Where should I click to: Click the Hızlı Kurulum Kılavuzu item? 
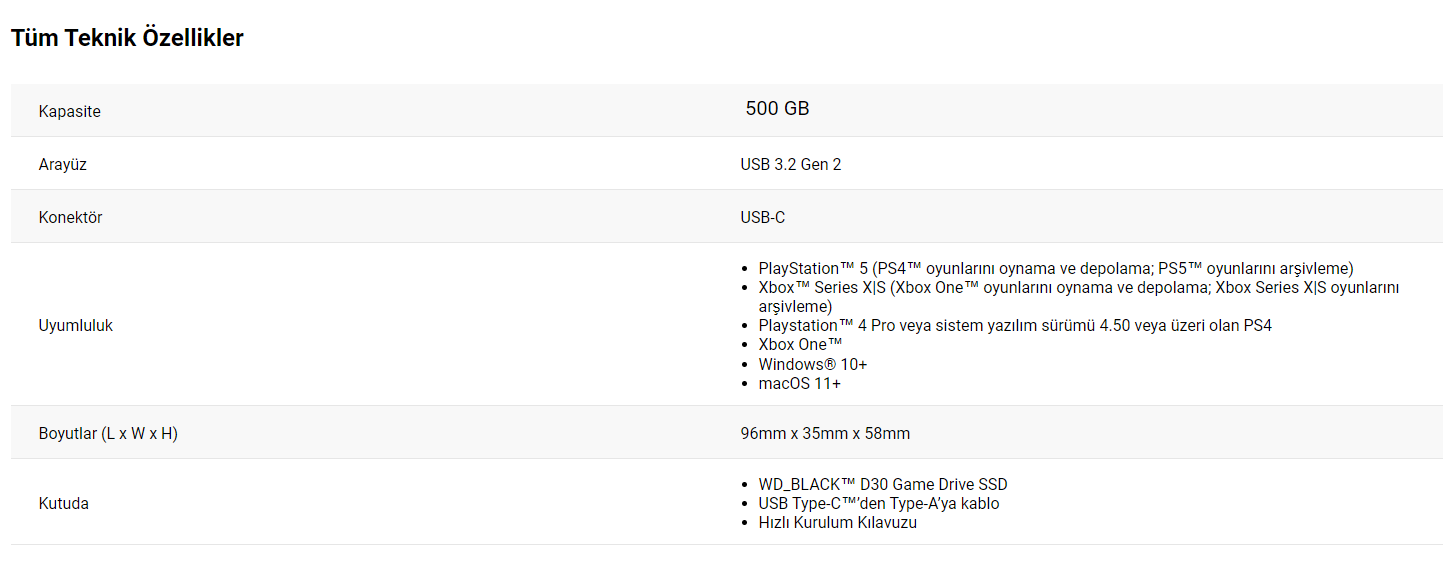point(838,523)
